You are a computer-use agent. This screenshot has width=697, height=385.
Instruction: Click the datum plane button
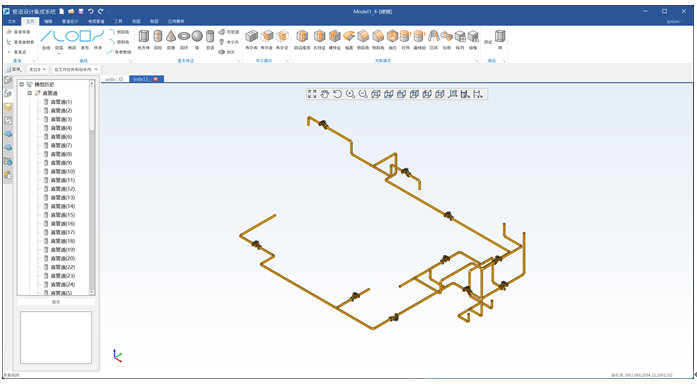click(x=19, y=32)
